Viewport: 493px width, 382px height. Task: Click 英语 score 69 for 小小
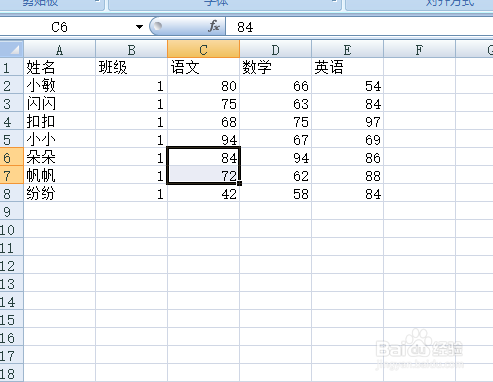348,139
